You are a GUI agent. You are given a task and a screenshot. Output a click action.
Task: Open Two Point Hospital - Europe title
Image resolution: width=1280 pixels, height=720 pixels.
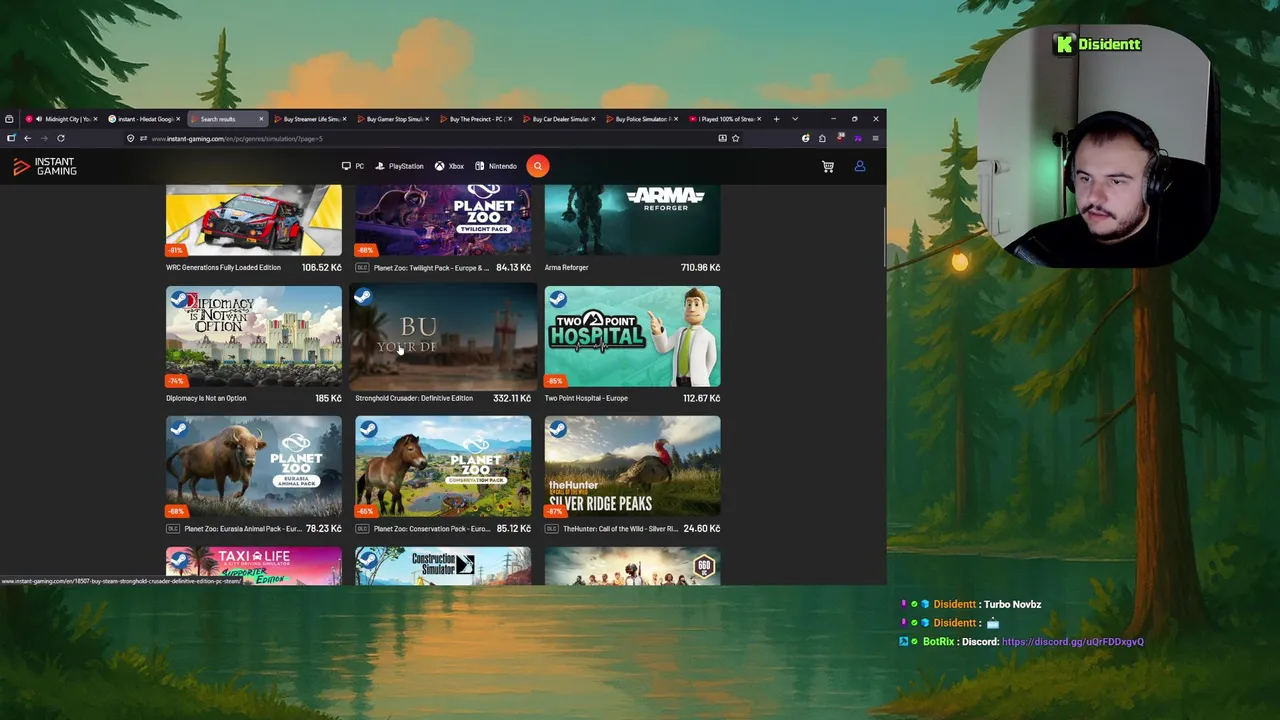coord(586,398)
